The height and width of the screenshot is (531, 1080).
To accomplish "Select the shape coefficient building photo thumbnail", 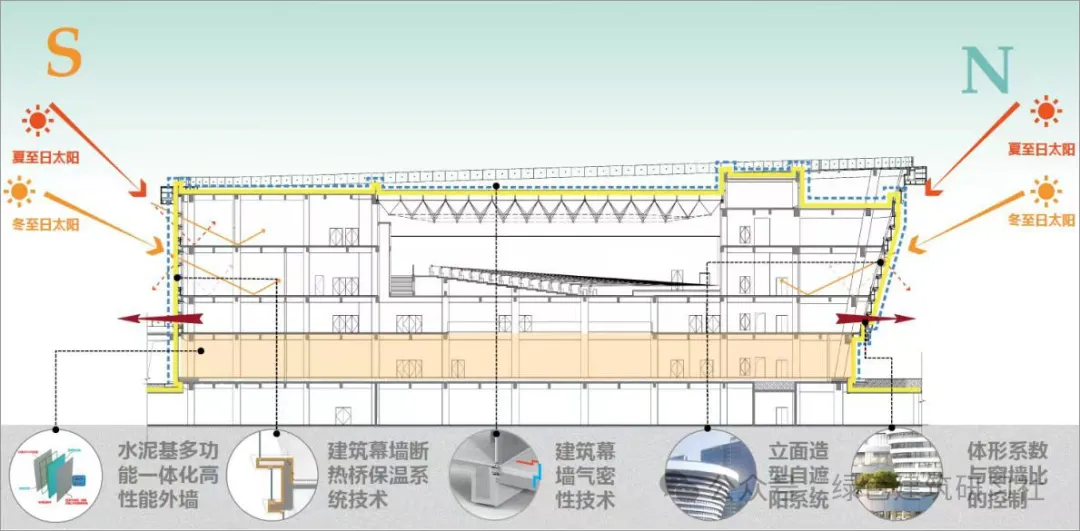I will (x=895, y=472).
